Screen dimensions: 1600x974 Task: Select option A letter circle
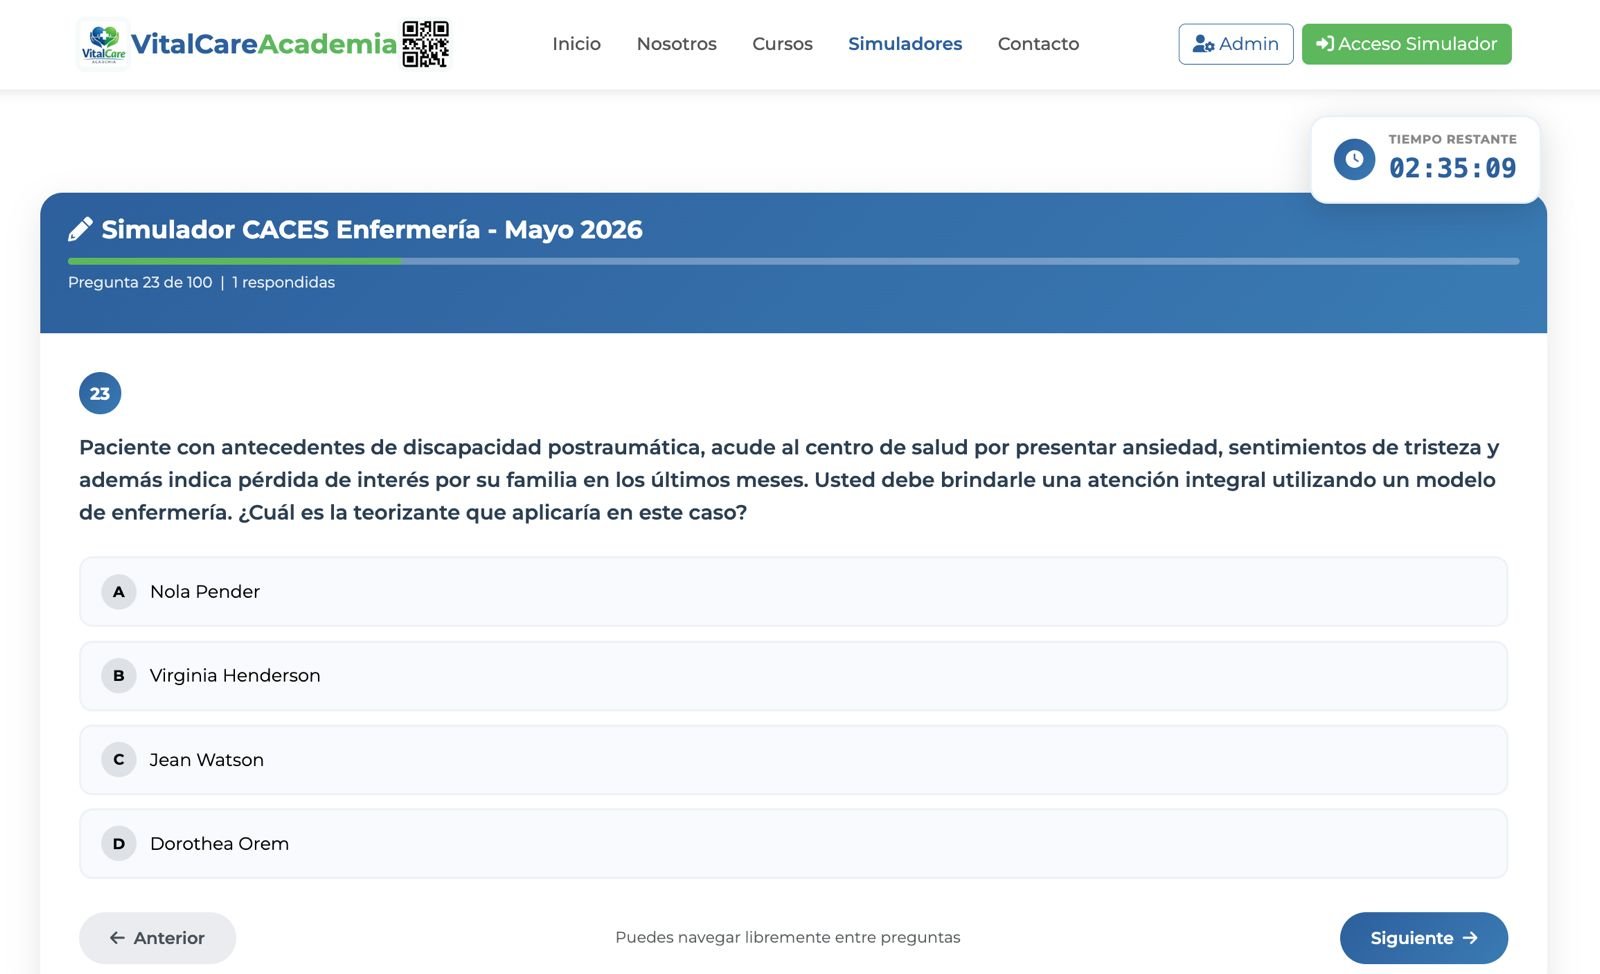point(118,592)
